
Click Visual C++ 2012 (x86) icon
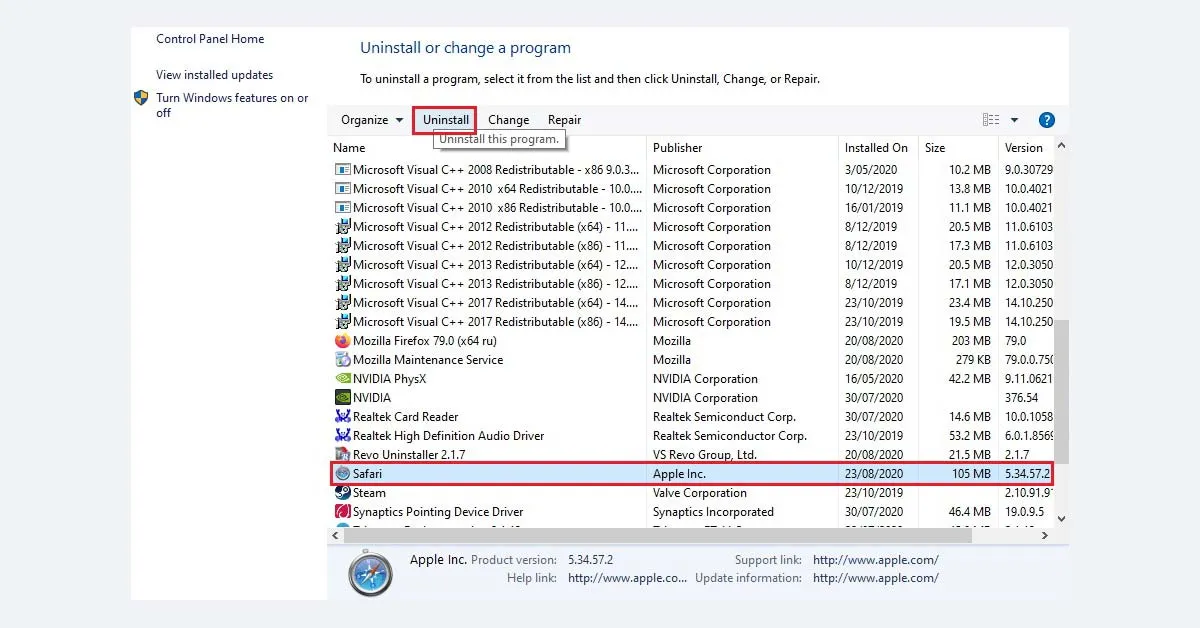pyautogui.click(x=343, y=246)
